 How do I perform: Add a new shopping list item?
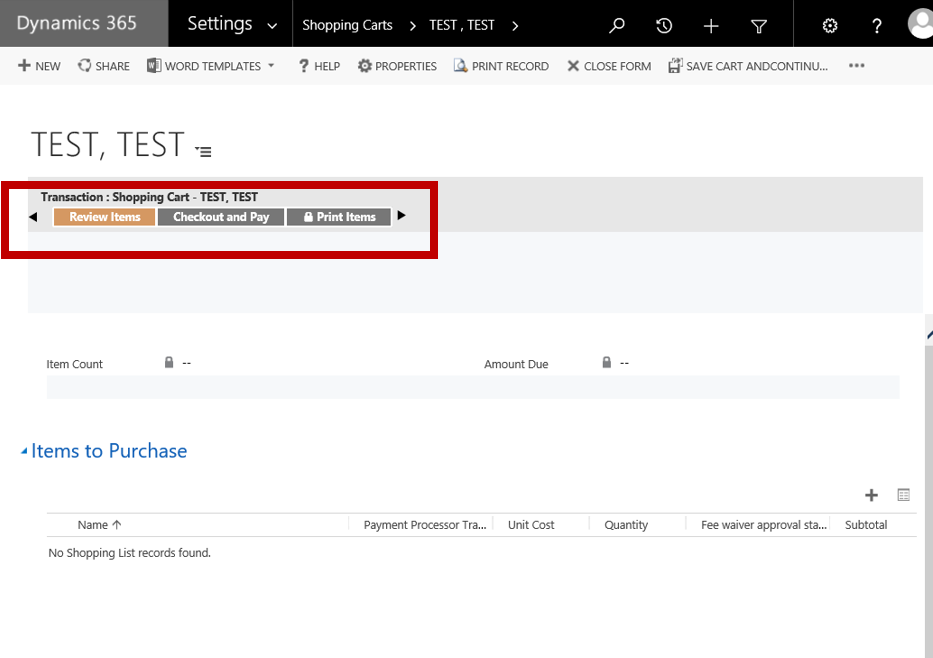[871, 495]
